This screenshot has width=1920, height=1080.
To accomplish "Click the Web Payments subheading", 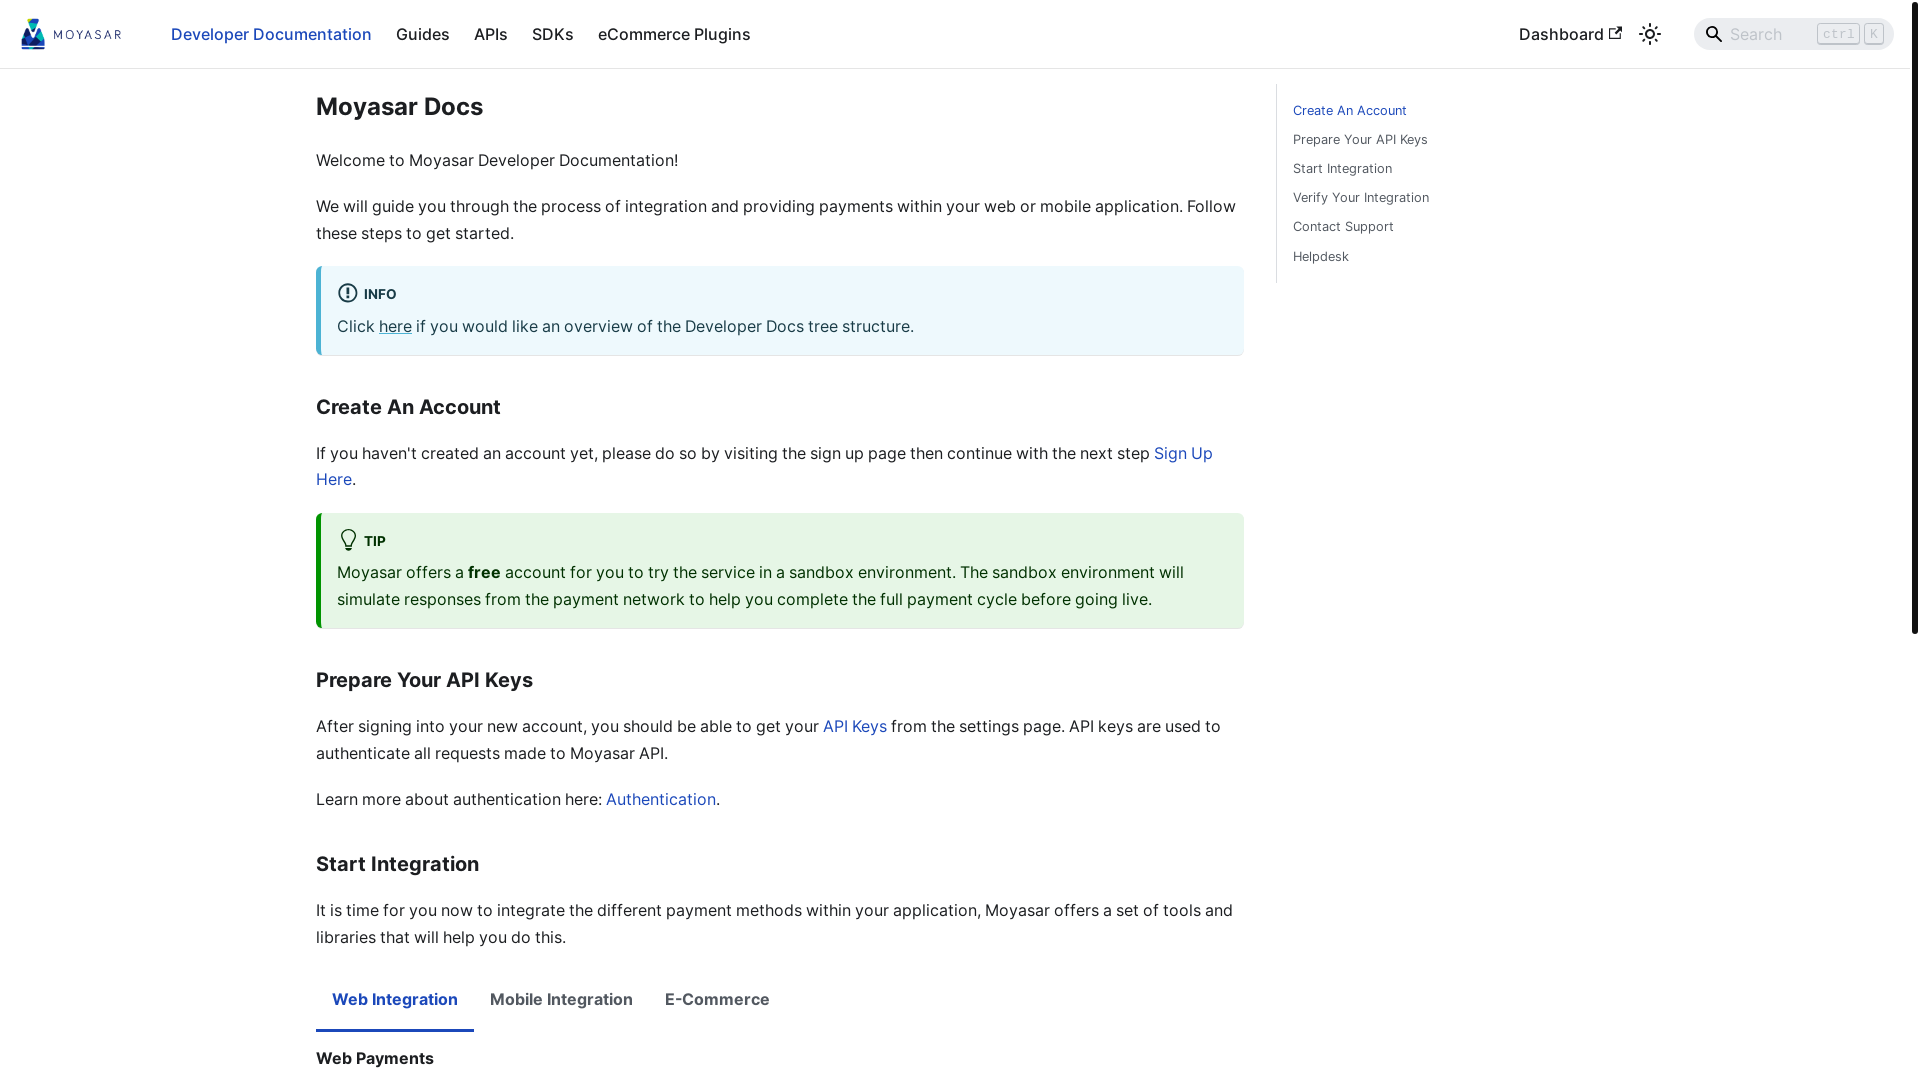I will point(375,1058).
